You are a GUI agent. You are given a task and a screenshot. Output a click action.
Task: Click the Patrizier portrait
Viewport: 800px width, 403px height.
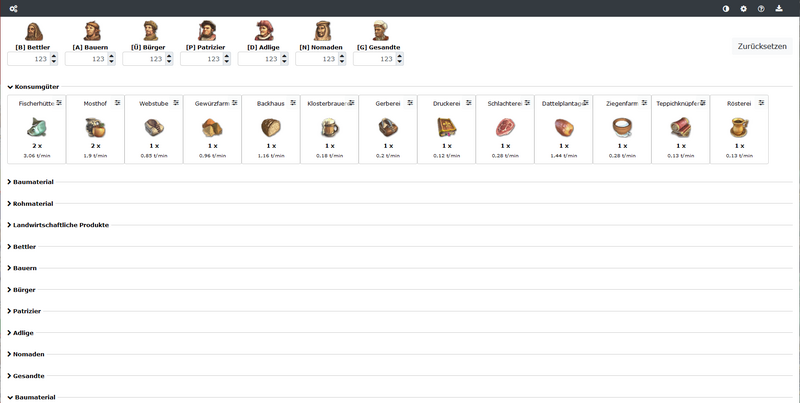point(207,31)
